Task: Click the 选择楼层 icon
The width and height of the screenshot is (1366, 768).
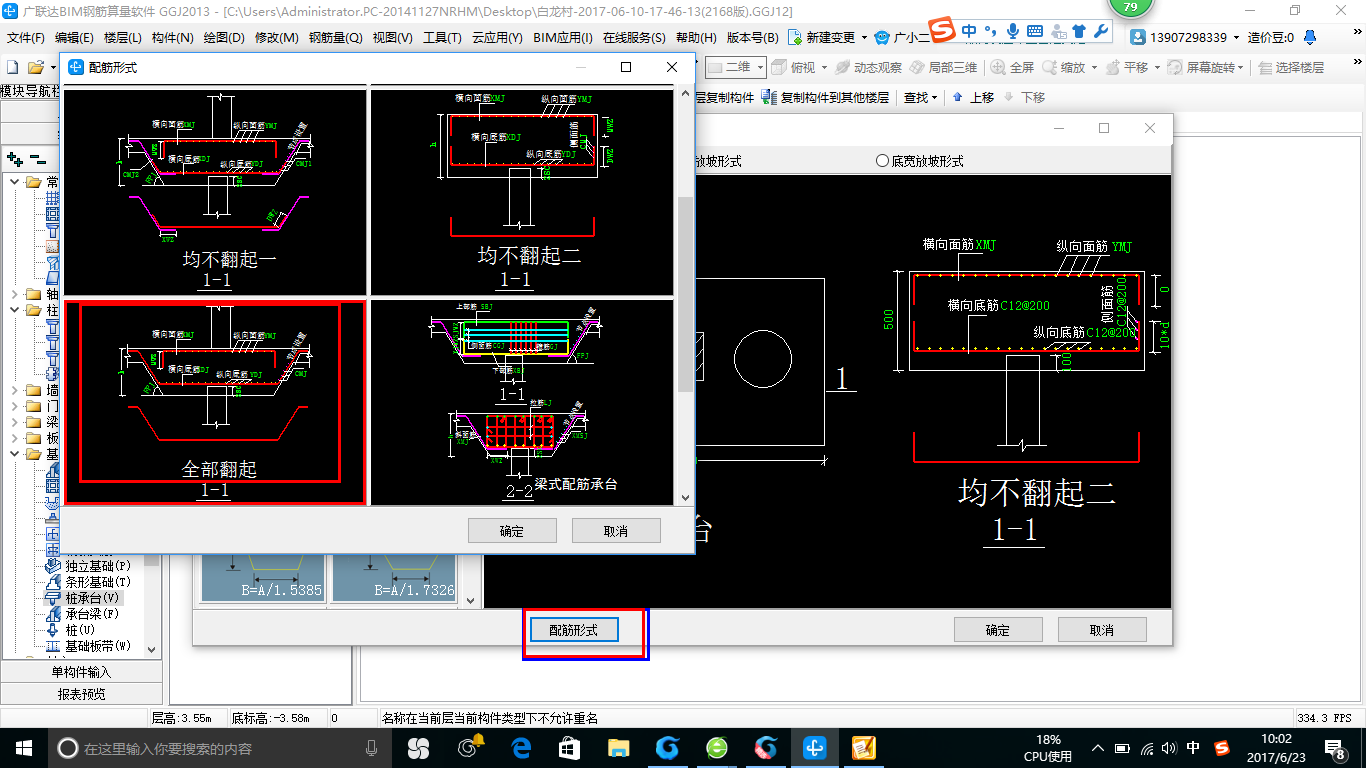Action: coord(1266,67)
